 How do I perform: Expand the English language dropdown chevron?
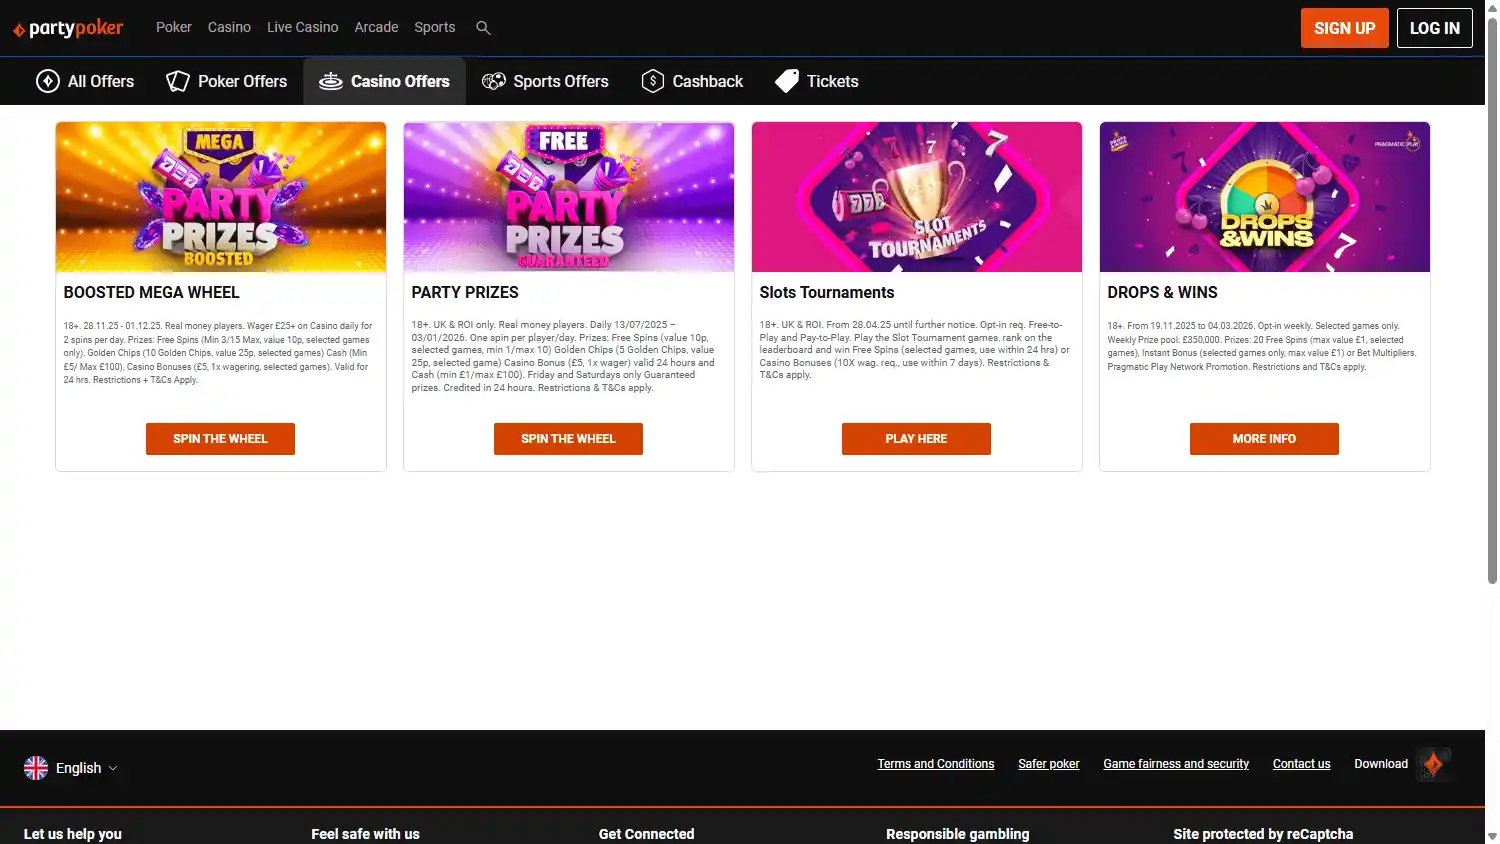coord(113,768)
